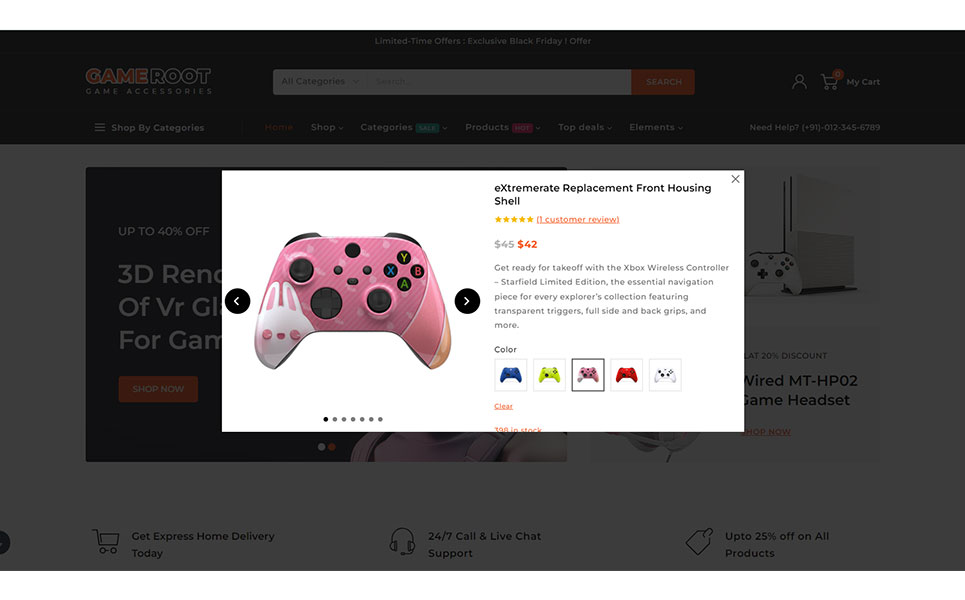Click the headset support icon

[402, 542]
